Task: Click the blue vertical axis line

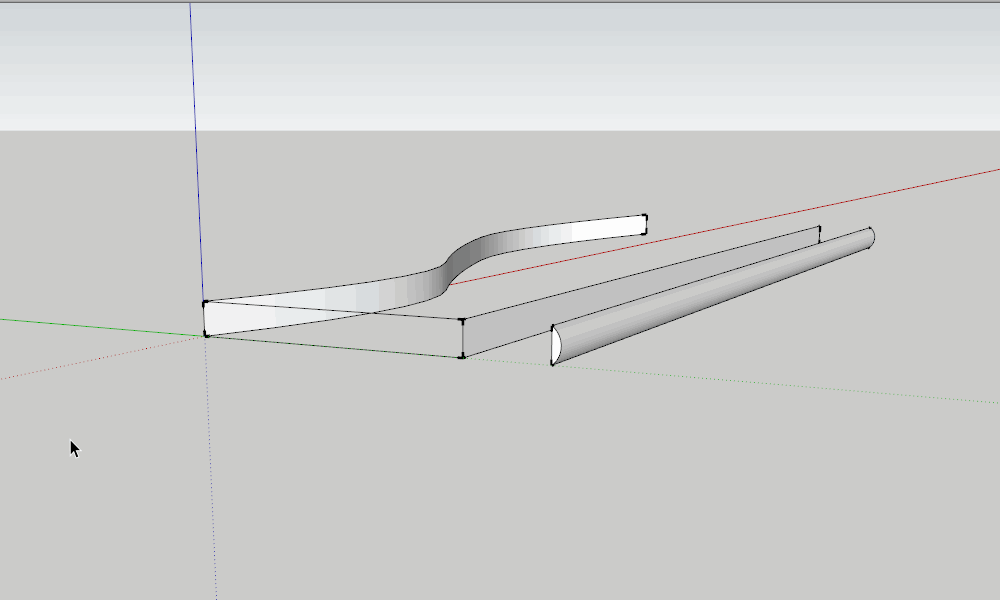Action: click(x=196, y=150)
